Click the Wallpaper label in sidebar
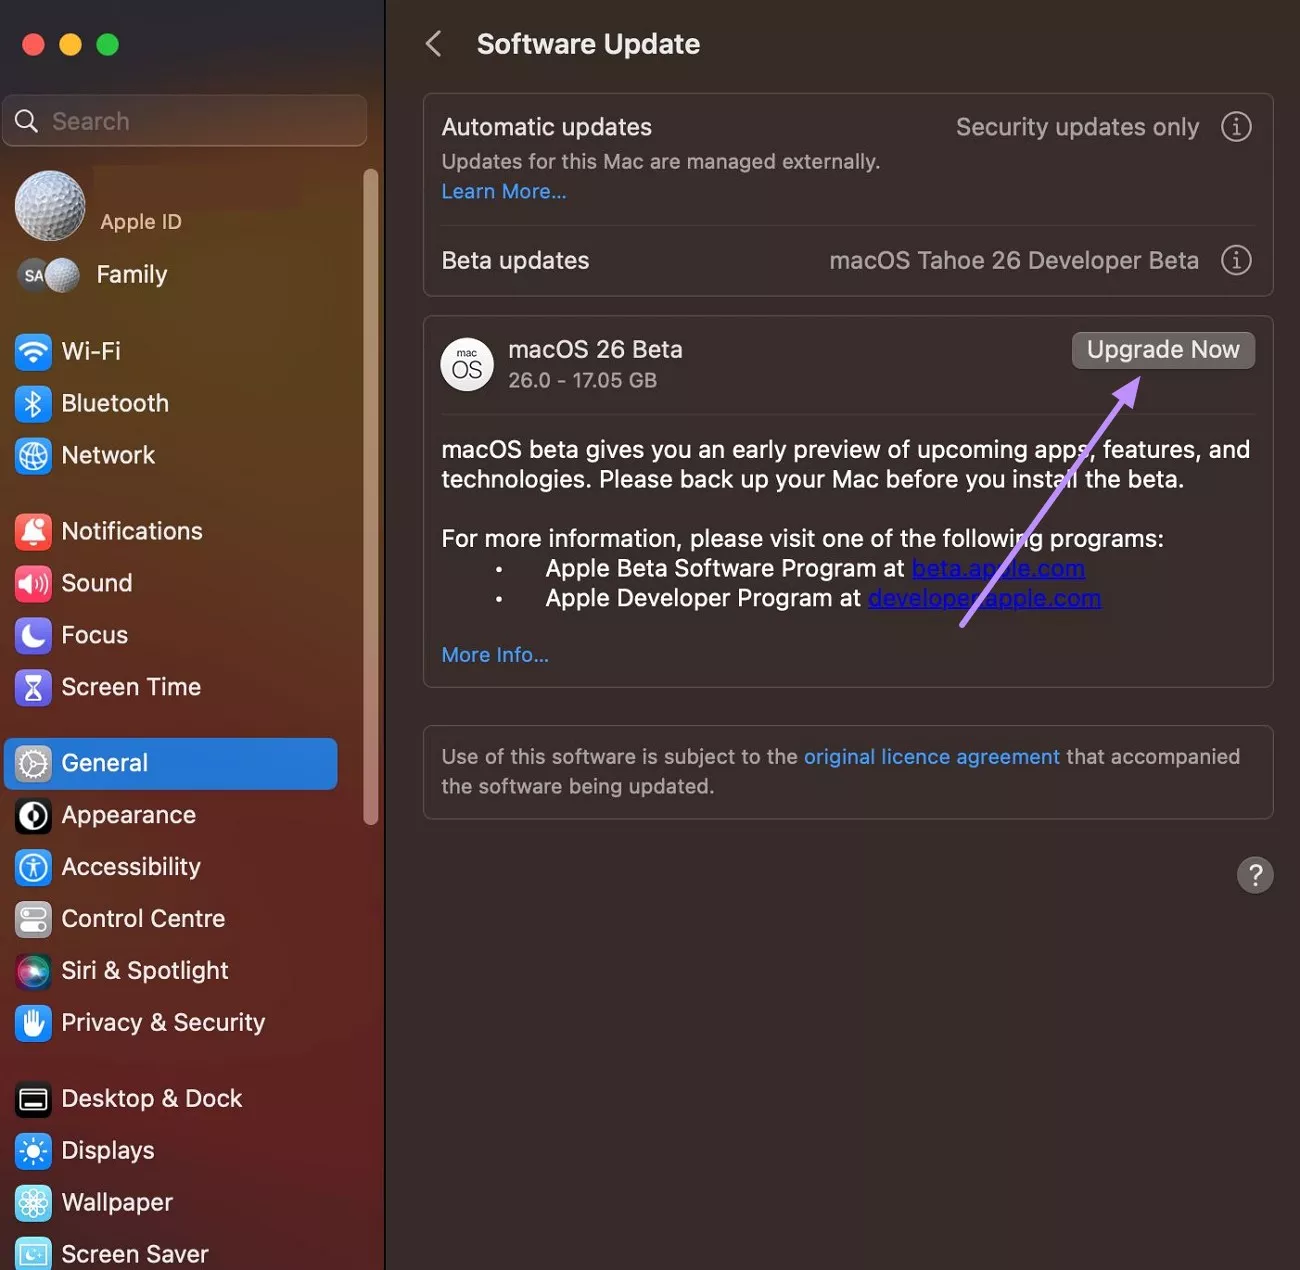 tap(117, 1203)
